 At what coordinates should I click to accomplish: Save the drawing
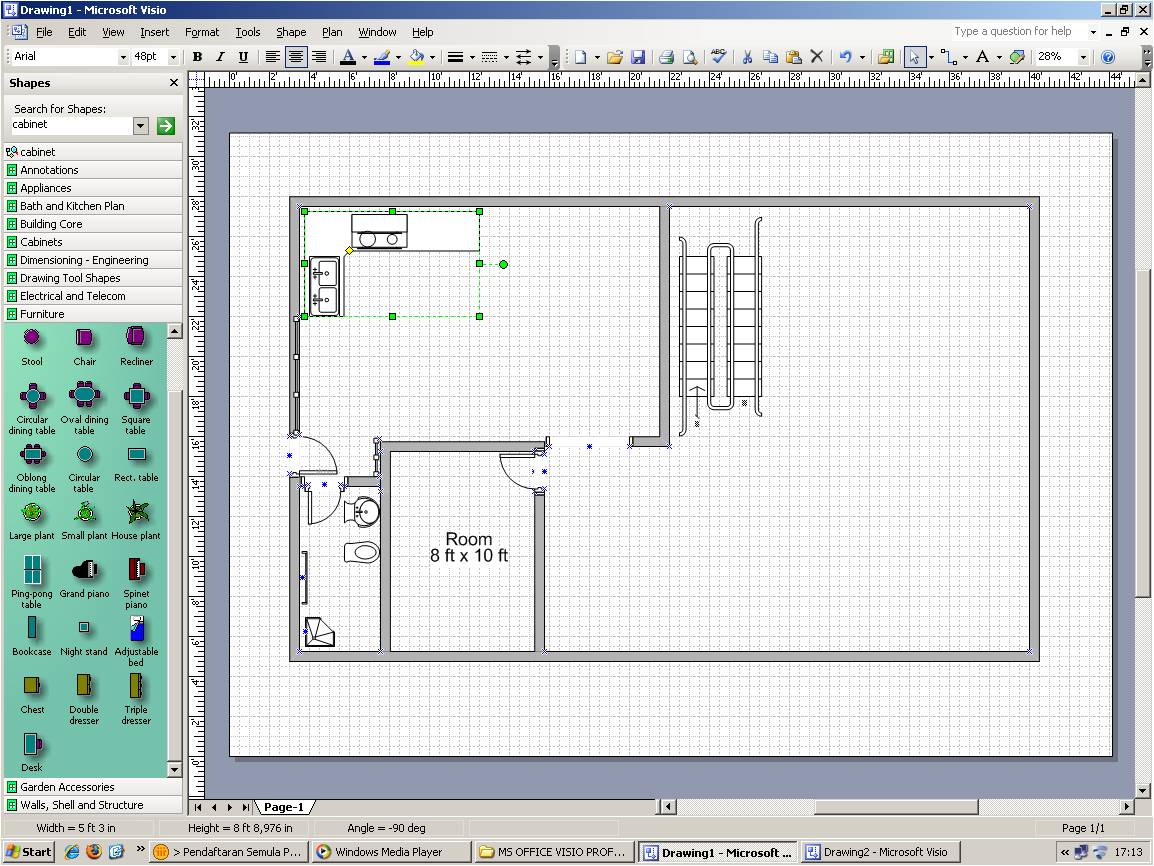point(637,57)
